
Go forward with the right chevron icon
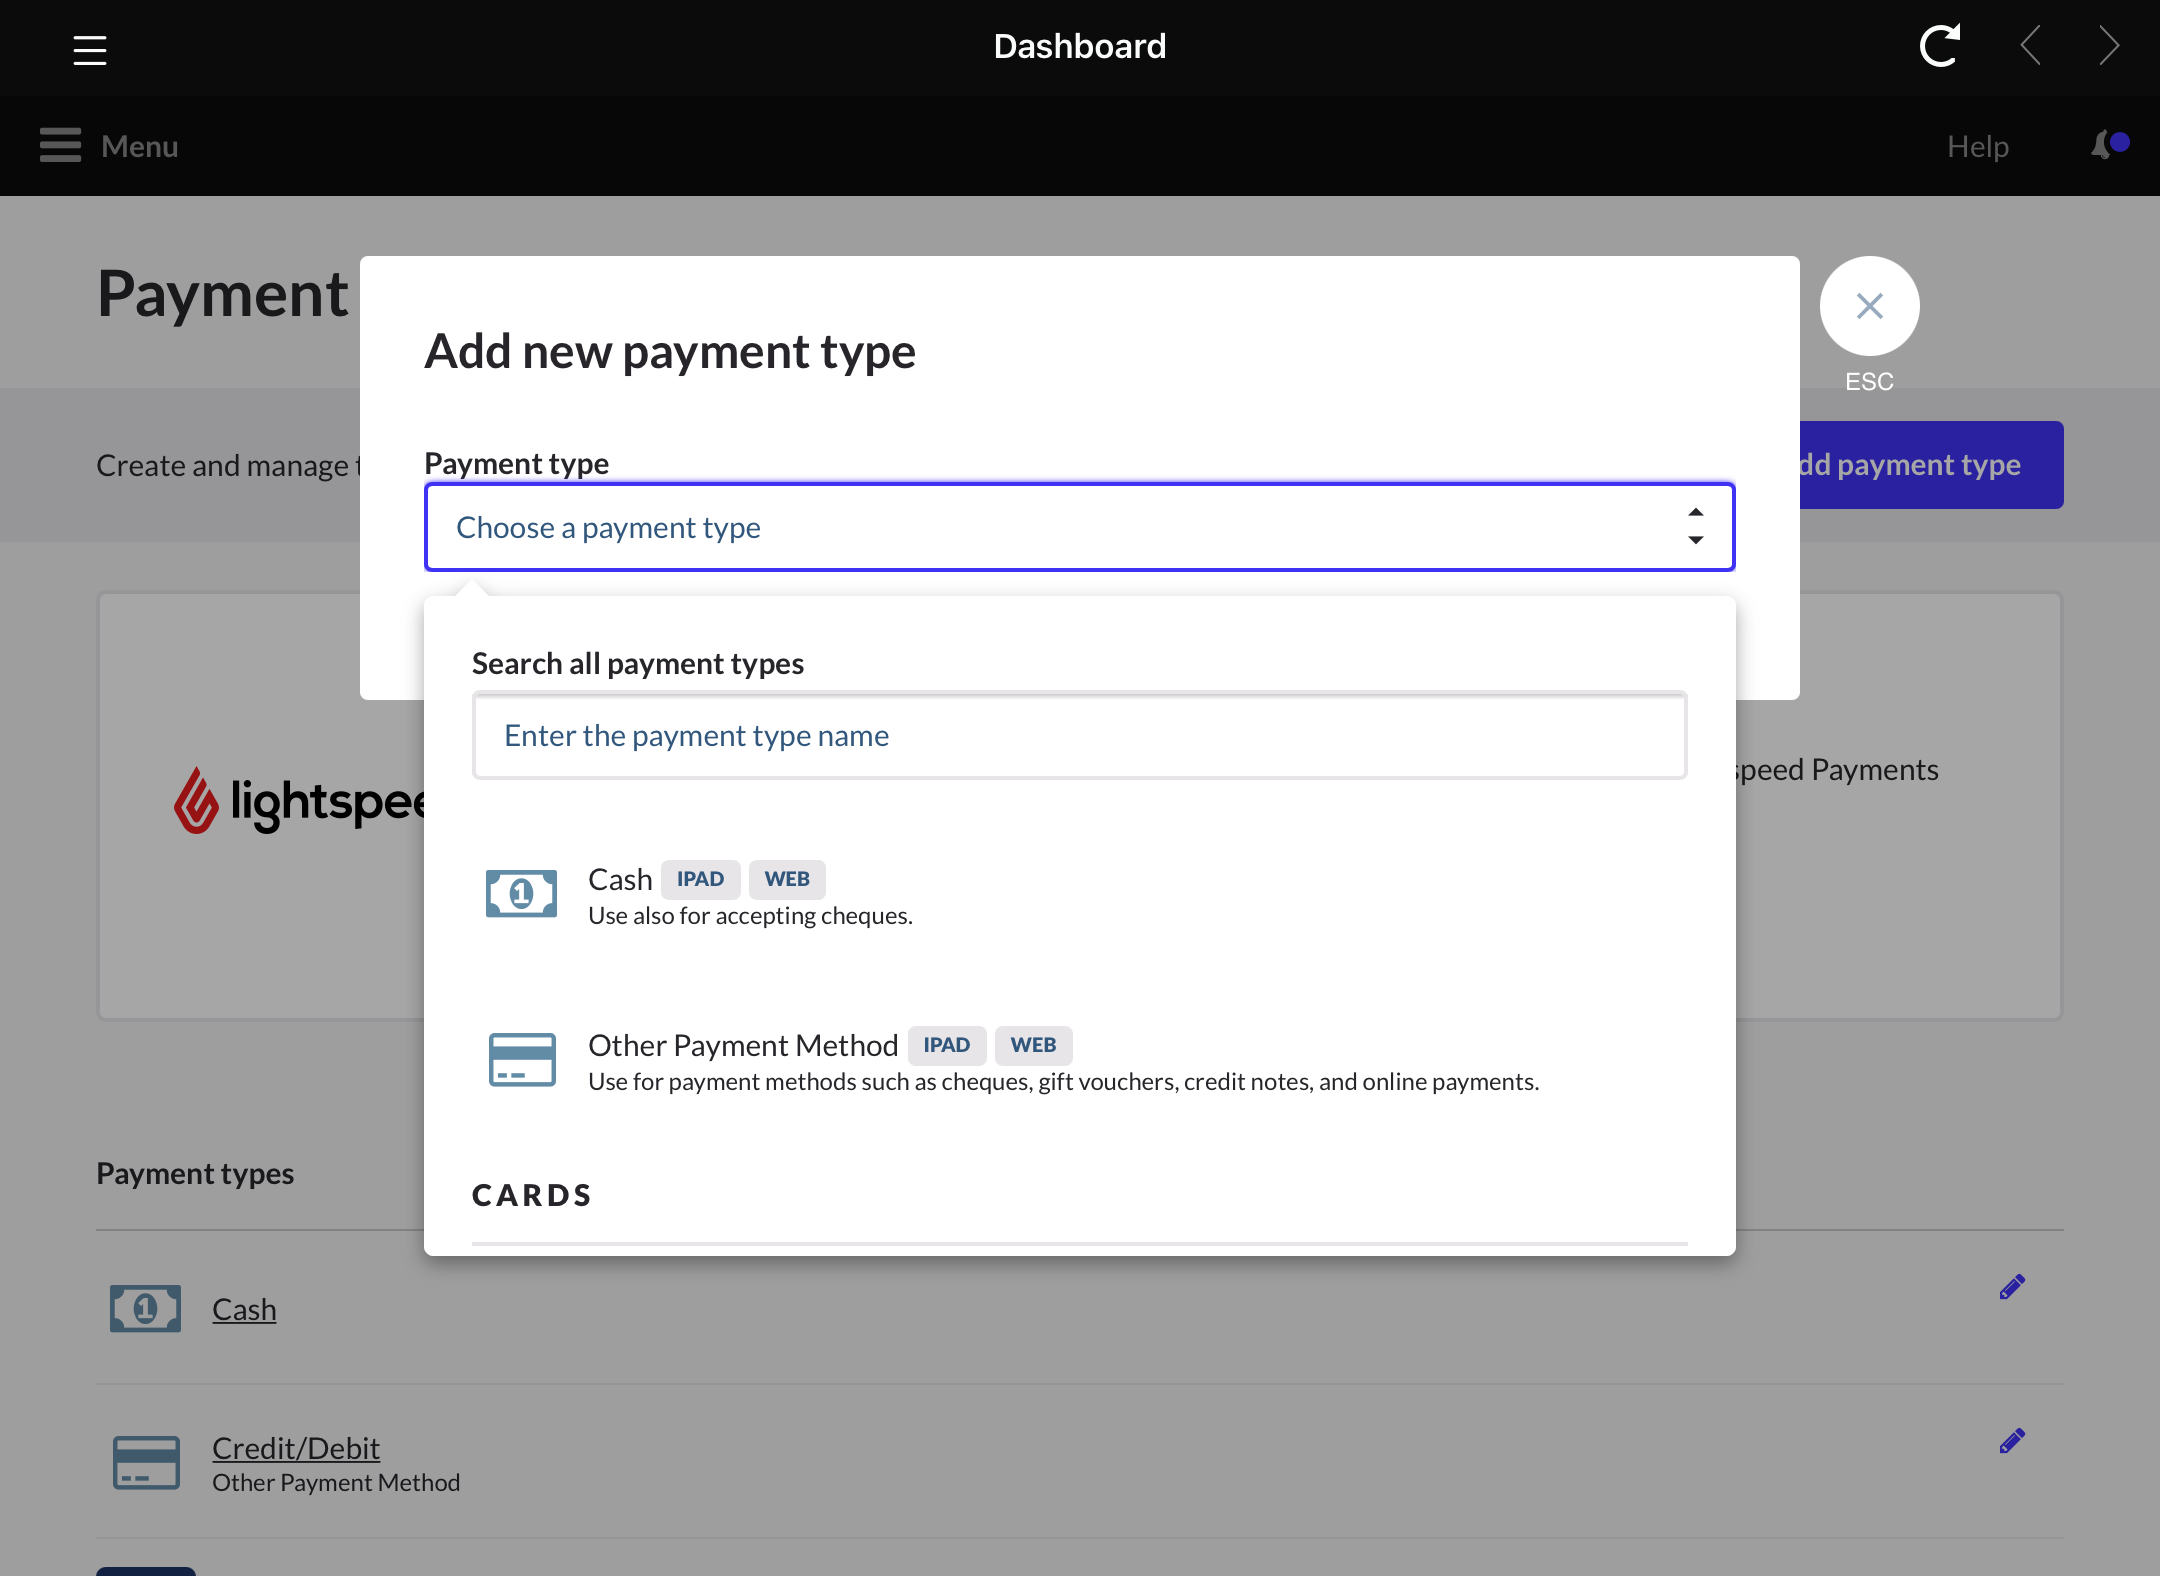point(2109,46)
